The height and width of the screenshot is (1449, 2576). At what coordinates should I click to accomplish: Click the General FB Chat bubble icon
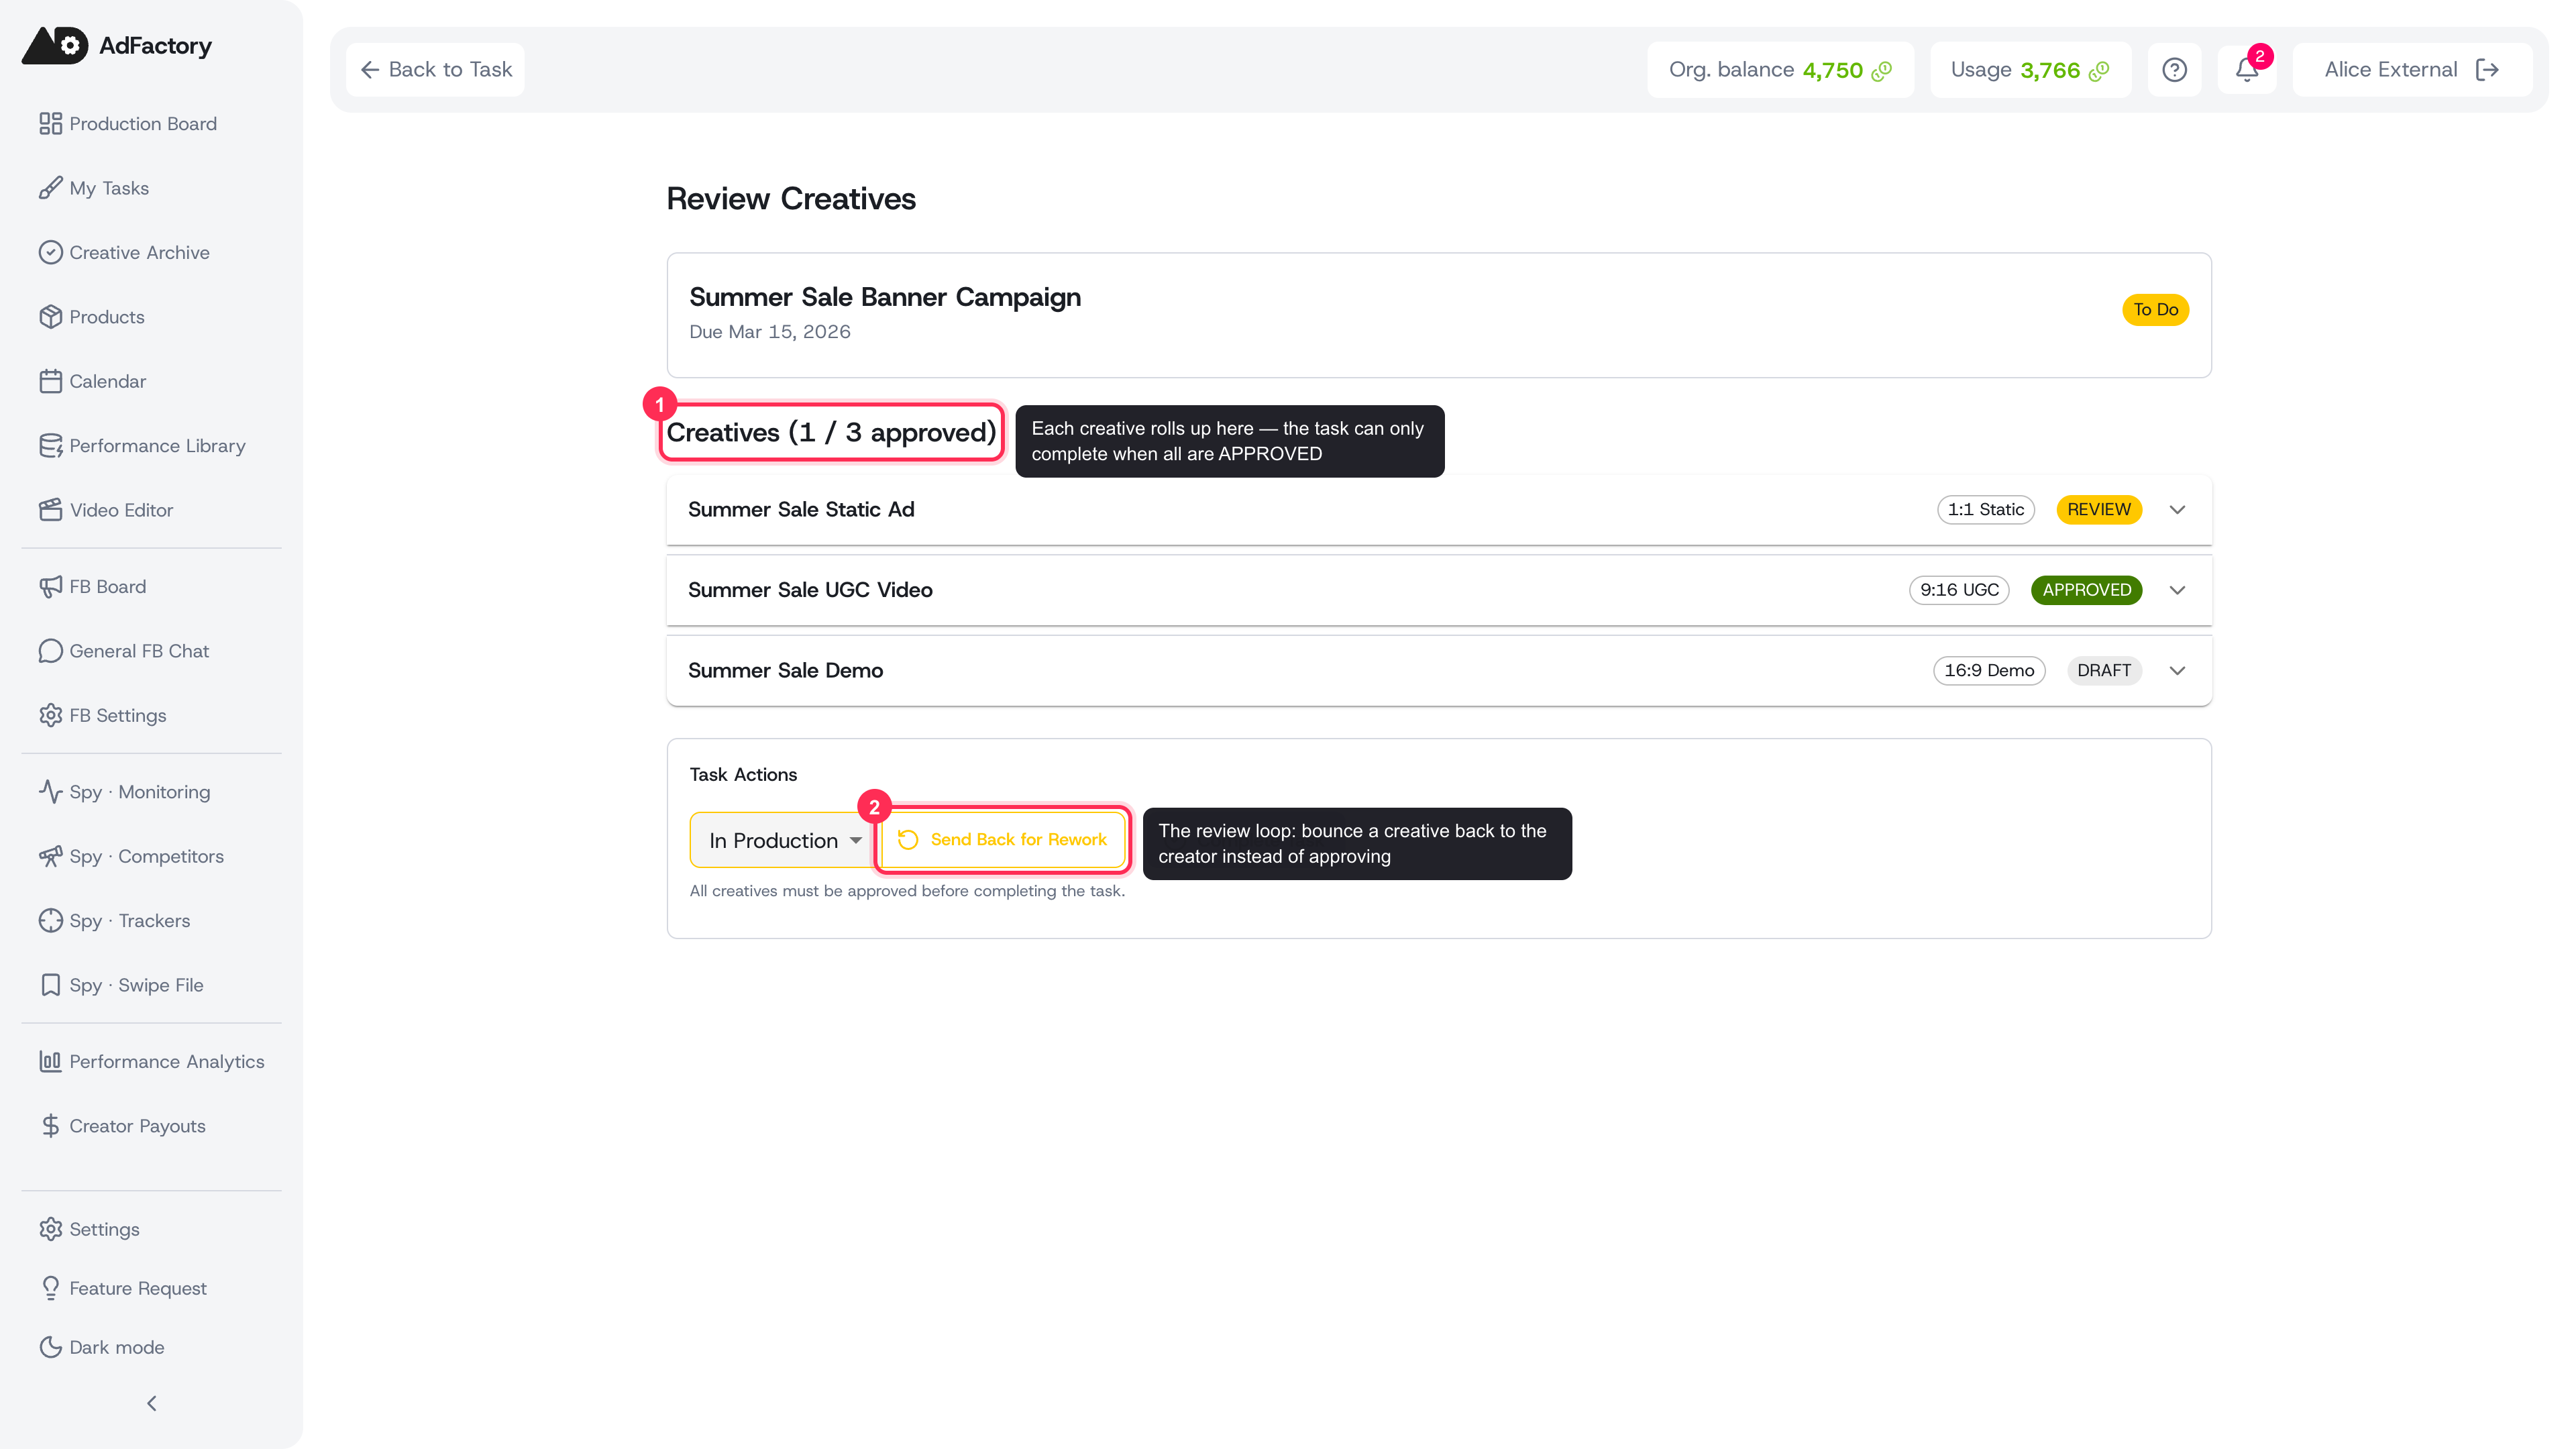[x=50, y=651]
